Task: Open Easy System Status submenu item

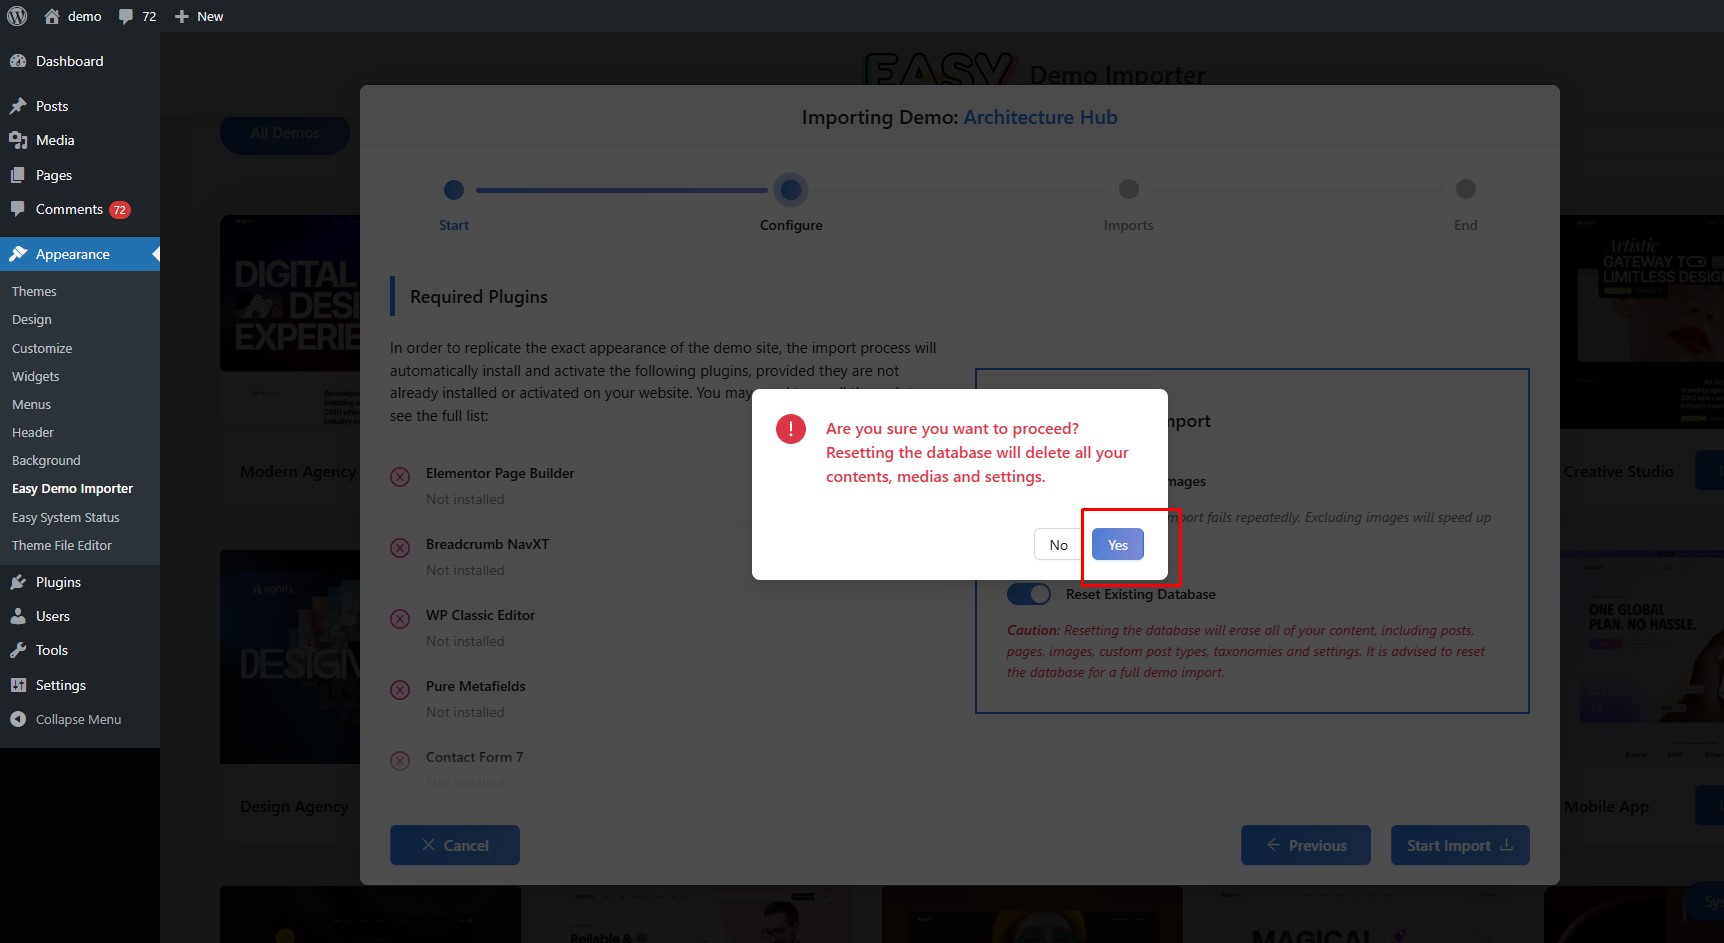Action: [x=66, y=517]
